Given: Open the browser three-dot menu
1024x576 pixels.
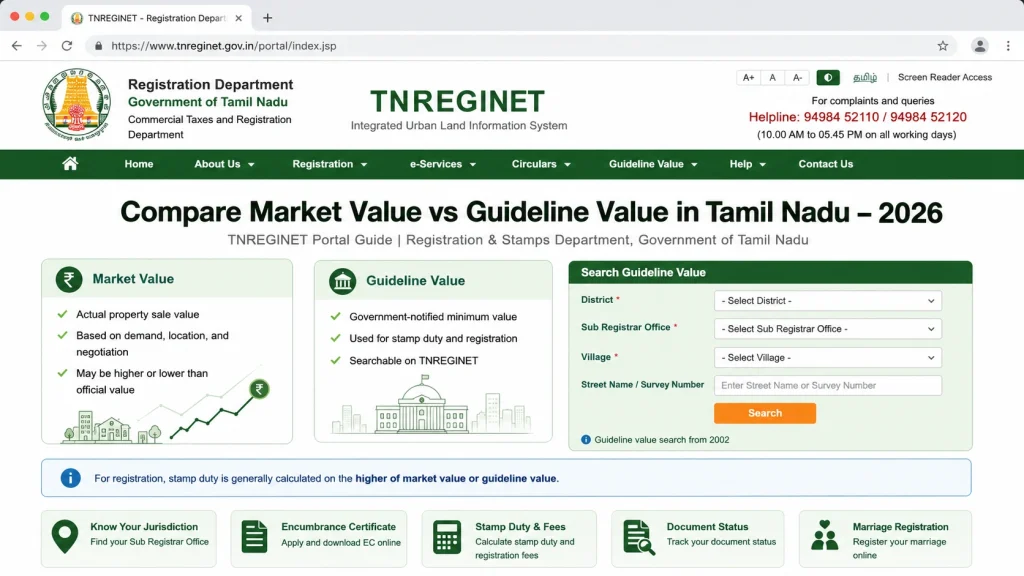Looking at the screenshot, I should pos(1008,46).
